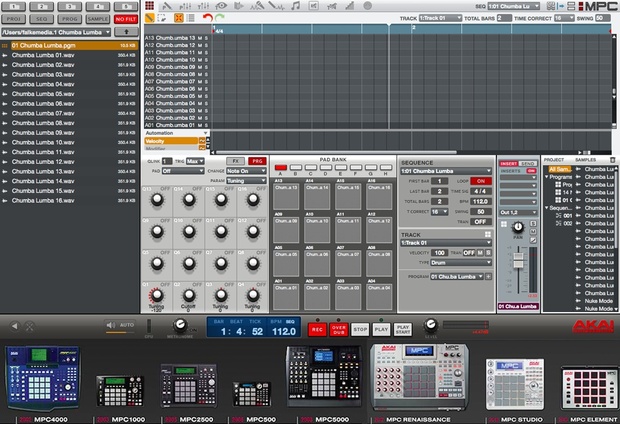Click the waveform sample edit icon
The image size is (620, 424).
(x=276, y=6)
